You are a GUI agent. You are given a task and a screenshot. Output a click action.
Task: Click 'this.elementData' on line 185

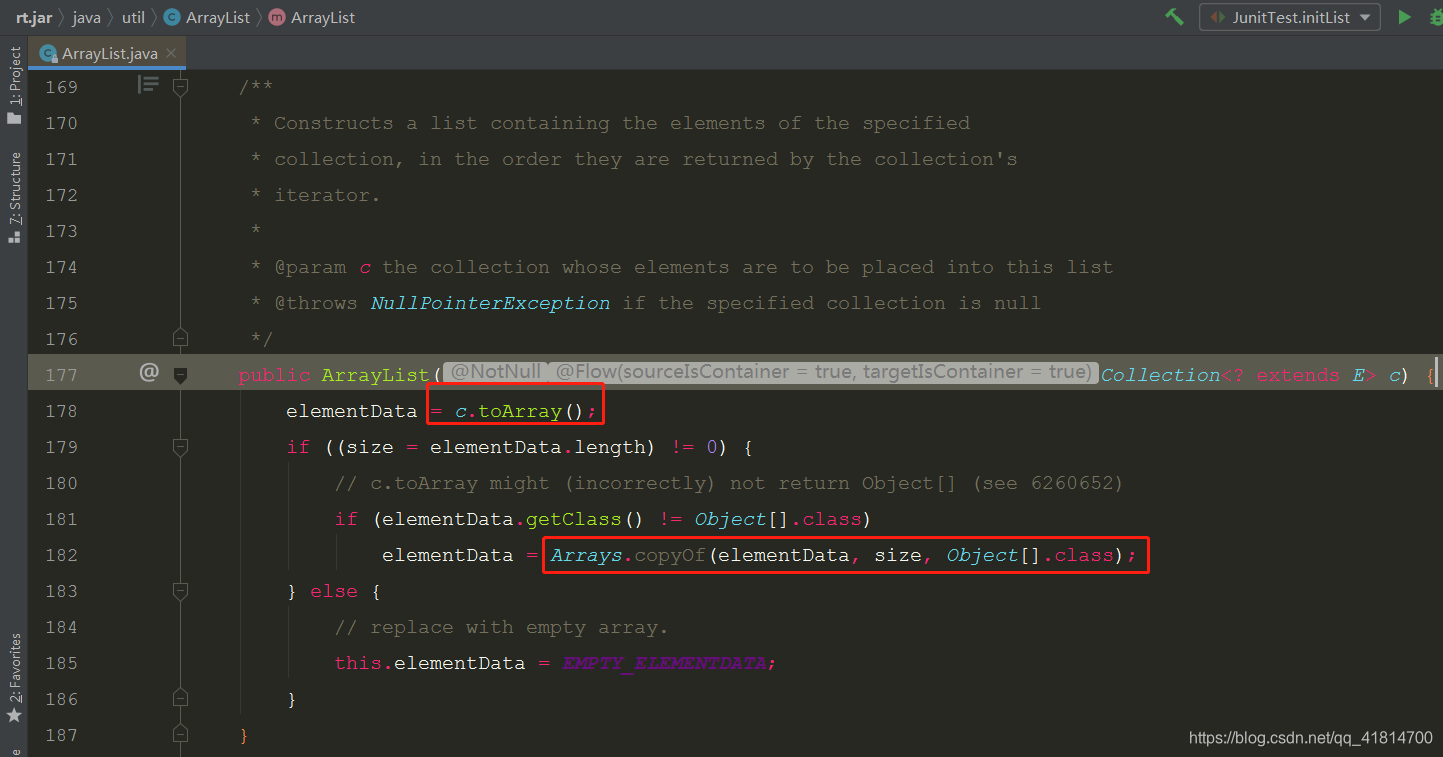click(430, 663)
